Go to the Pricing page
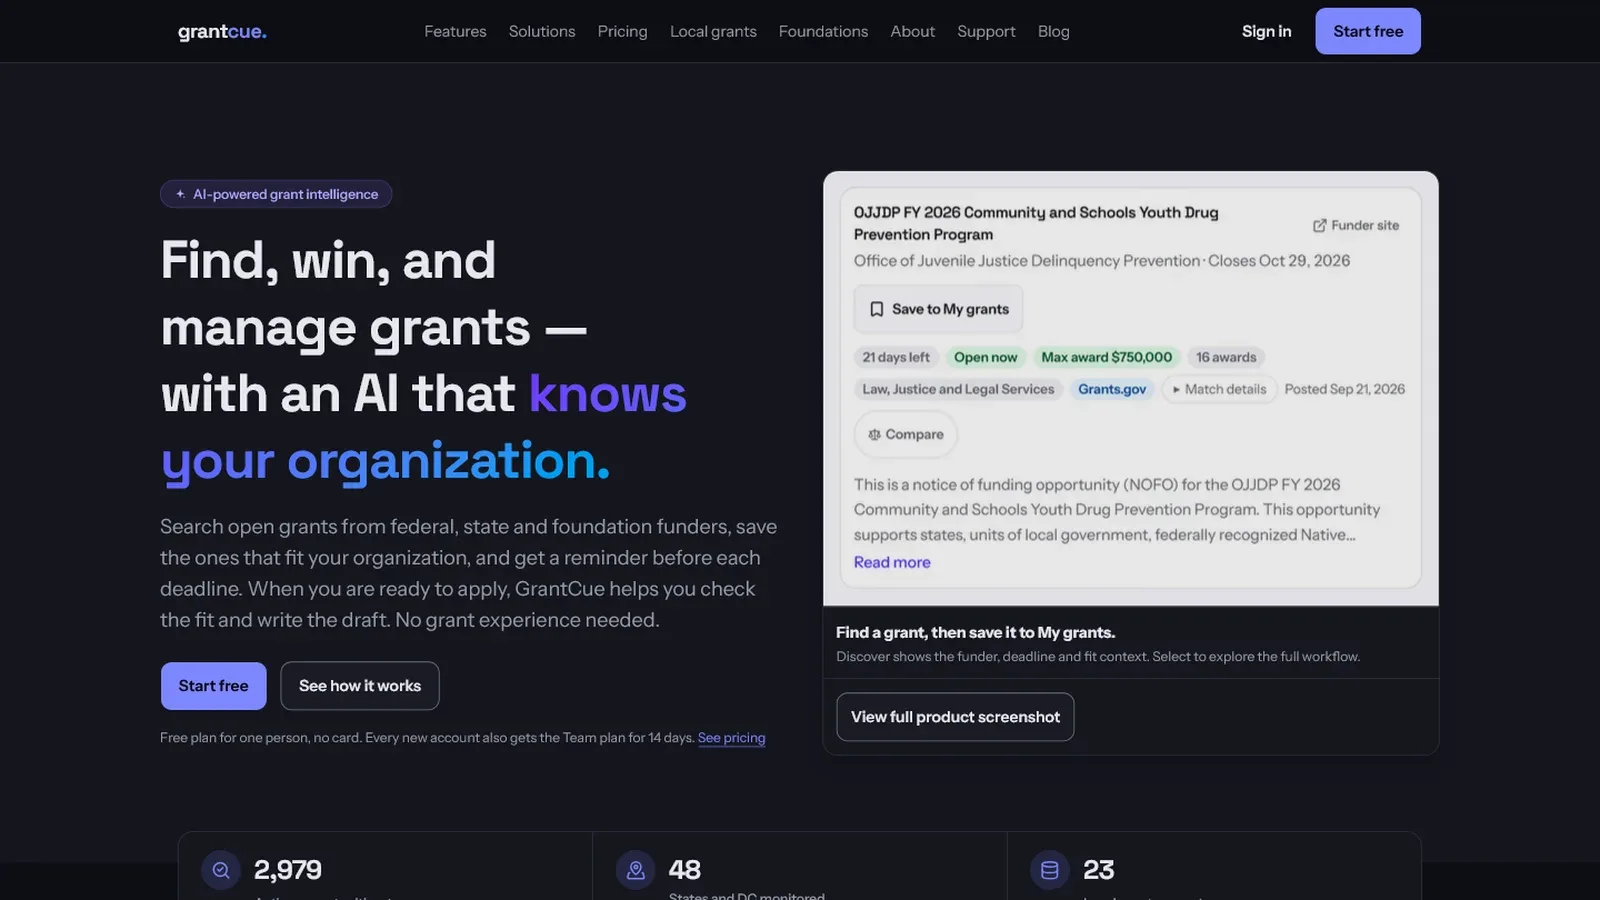Image resolution: width=1600 pixels, height=900 pixels. [622, 31]
